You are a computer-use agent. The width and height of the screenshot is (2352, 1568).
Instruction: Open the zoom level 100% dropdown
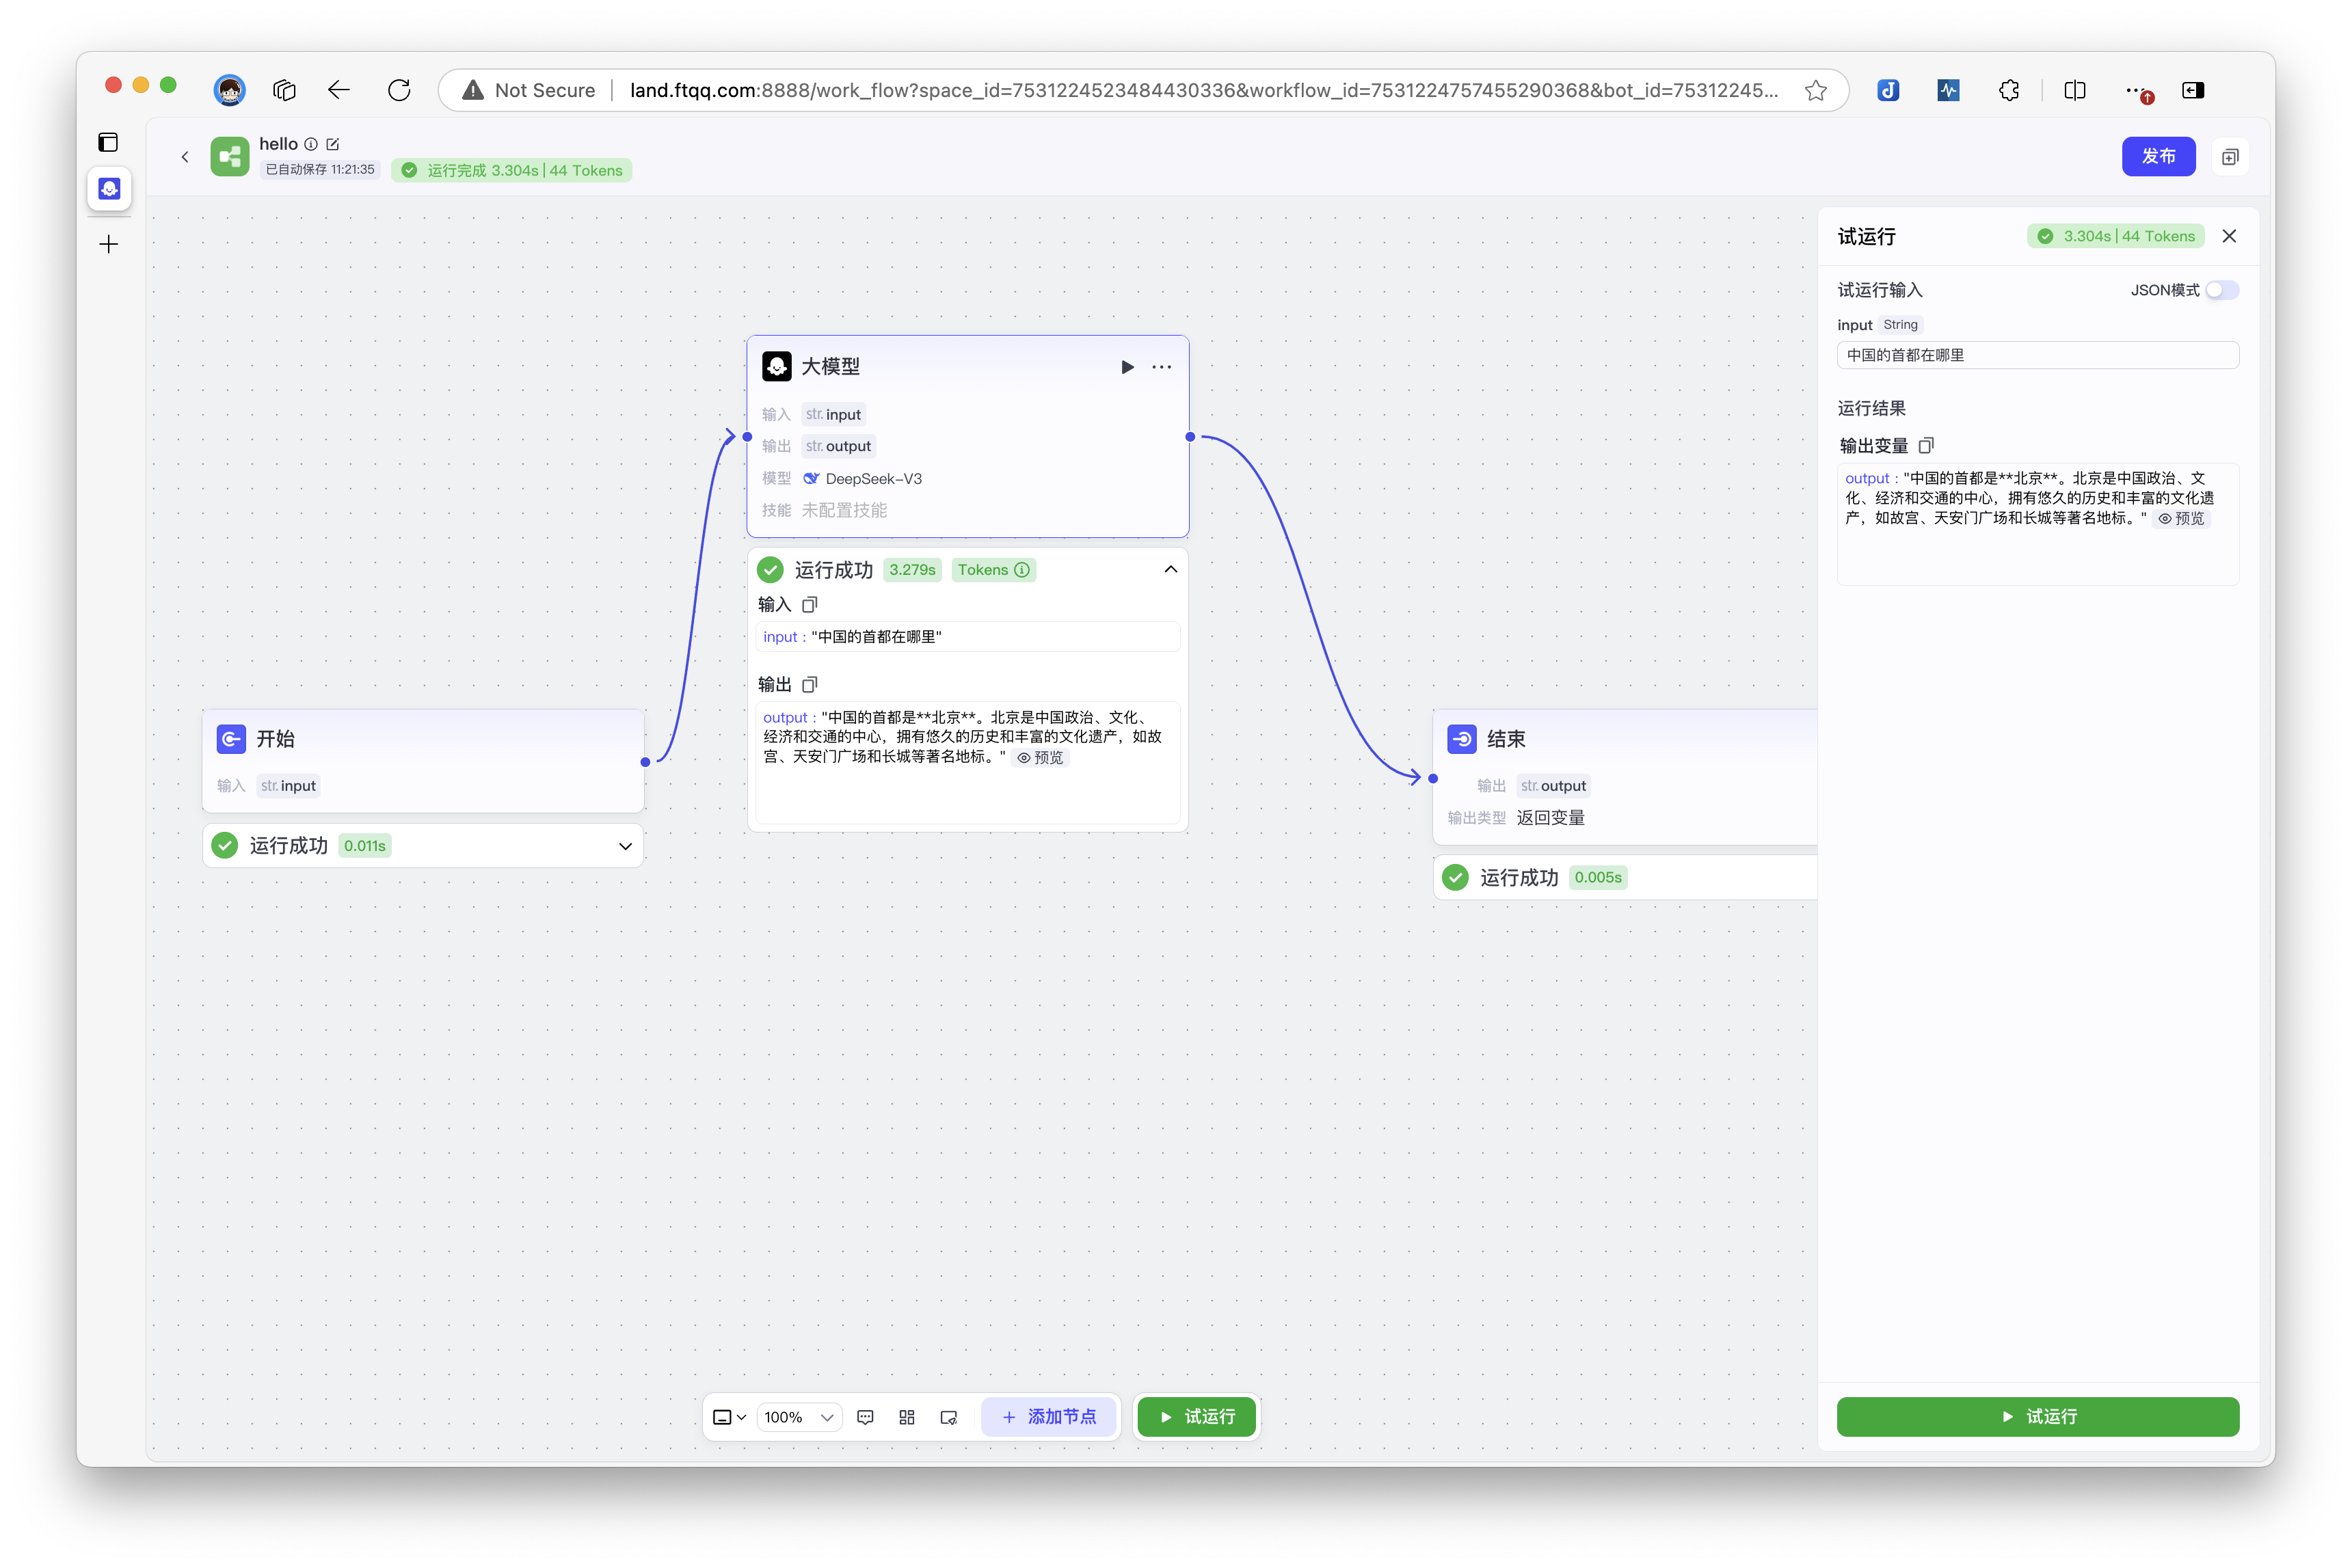tap(798, 1417)
